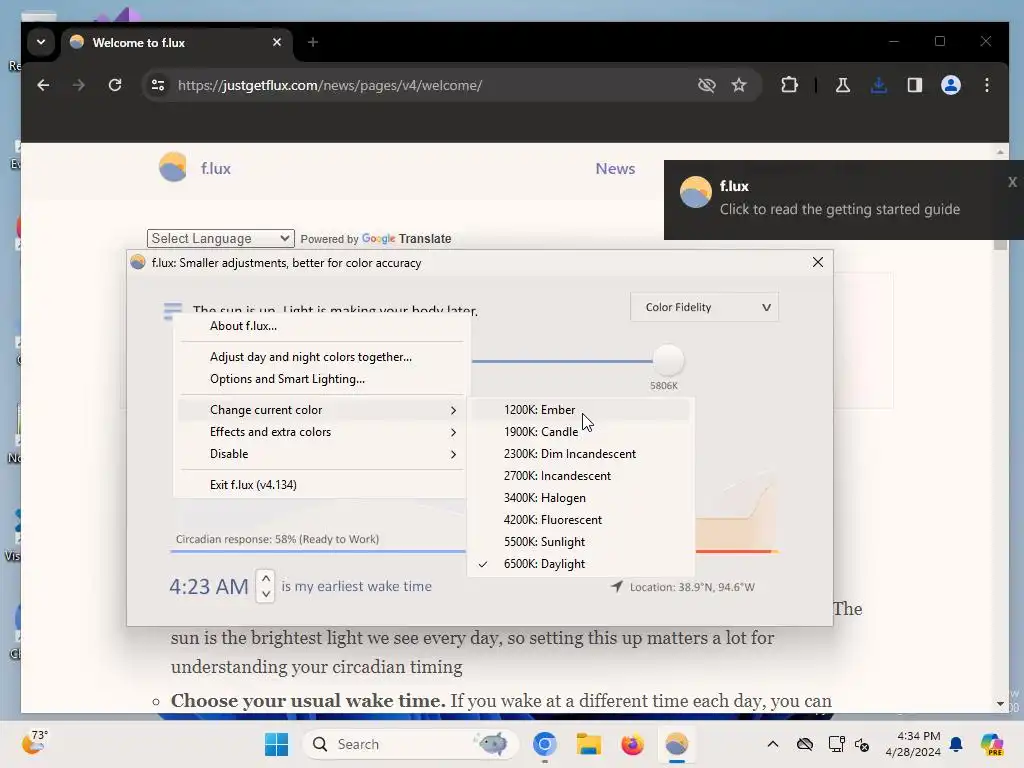
Task: Close the f.lux settings window
Action: pos(818,263)
